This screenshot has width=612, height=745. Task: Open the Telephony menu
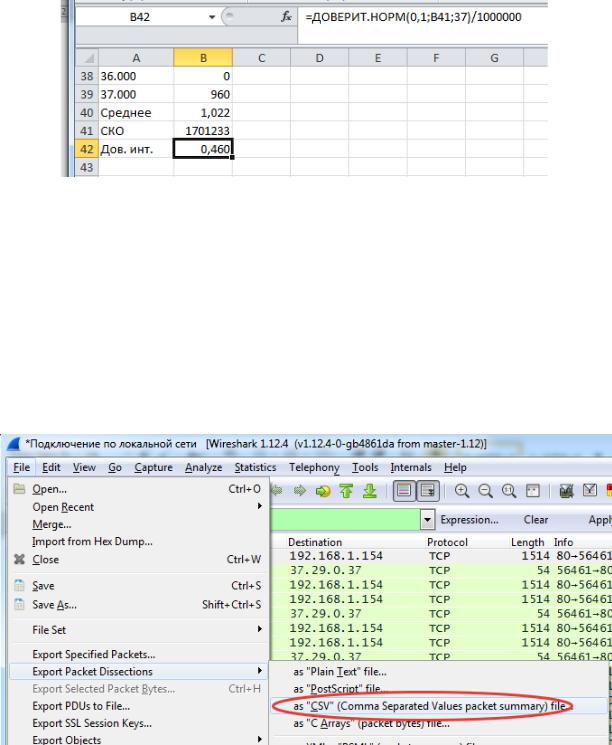[314, 468]
